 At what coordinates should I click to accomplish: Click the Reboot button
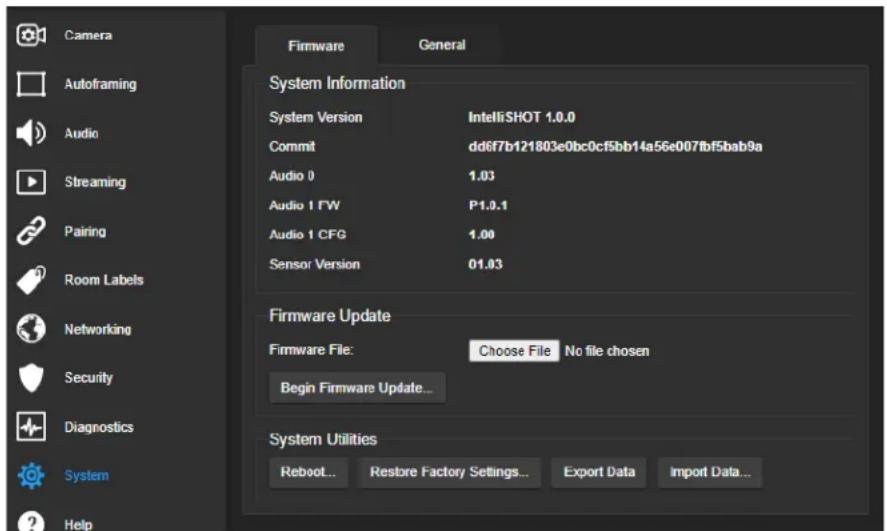pos(308,472)
